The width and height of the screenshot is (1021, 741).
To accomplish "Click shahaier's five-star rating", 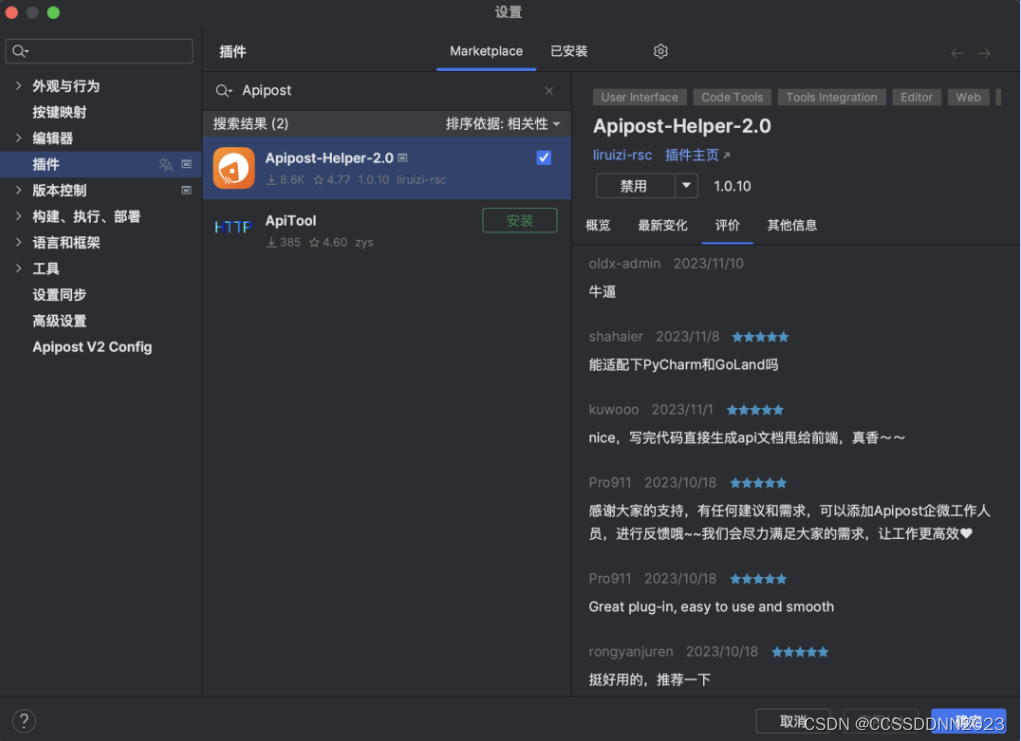I will (760, 337).
